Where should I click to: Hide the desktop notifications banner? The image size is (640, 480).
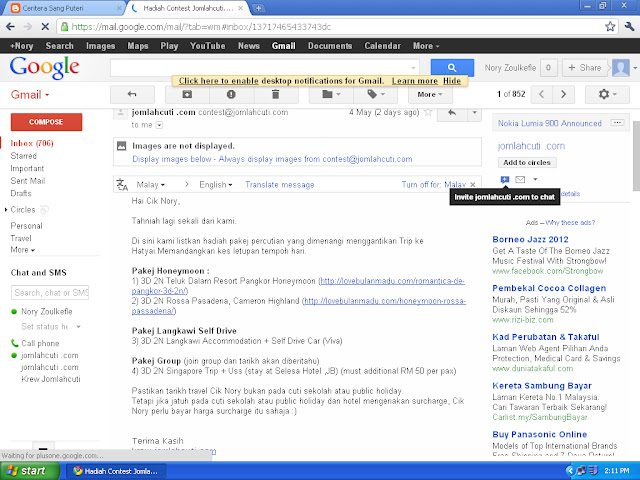pos(452,81)
